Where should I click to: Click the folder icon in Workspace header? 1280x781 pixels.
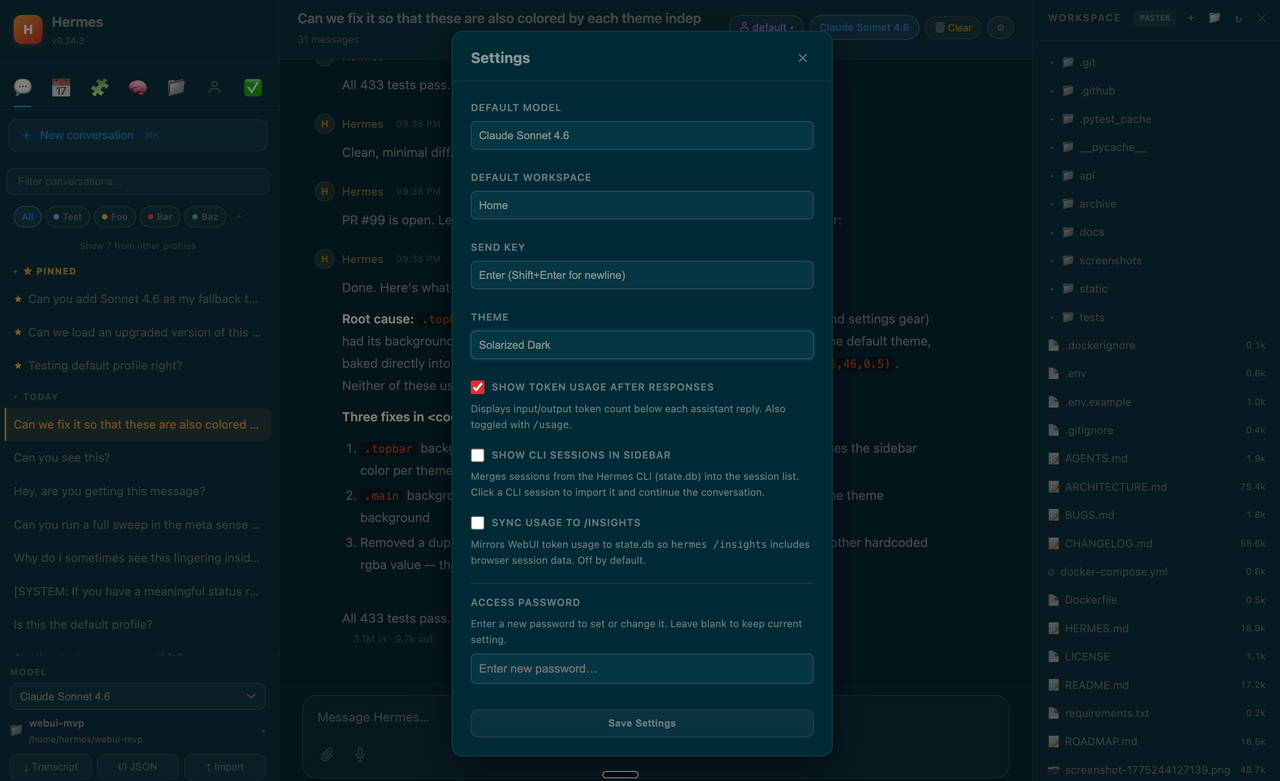pyautogui.click(x=1214, y=18)
